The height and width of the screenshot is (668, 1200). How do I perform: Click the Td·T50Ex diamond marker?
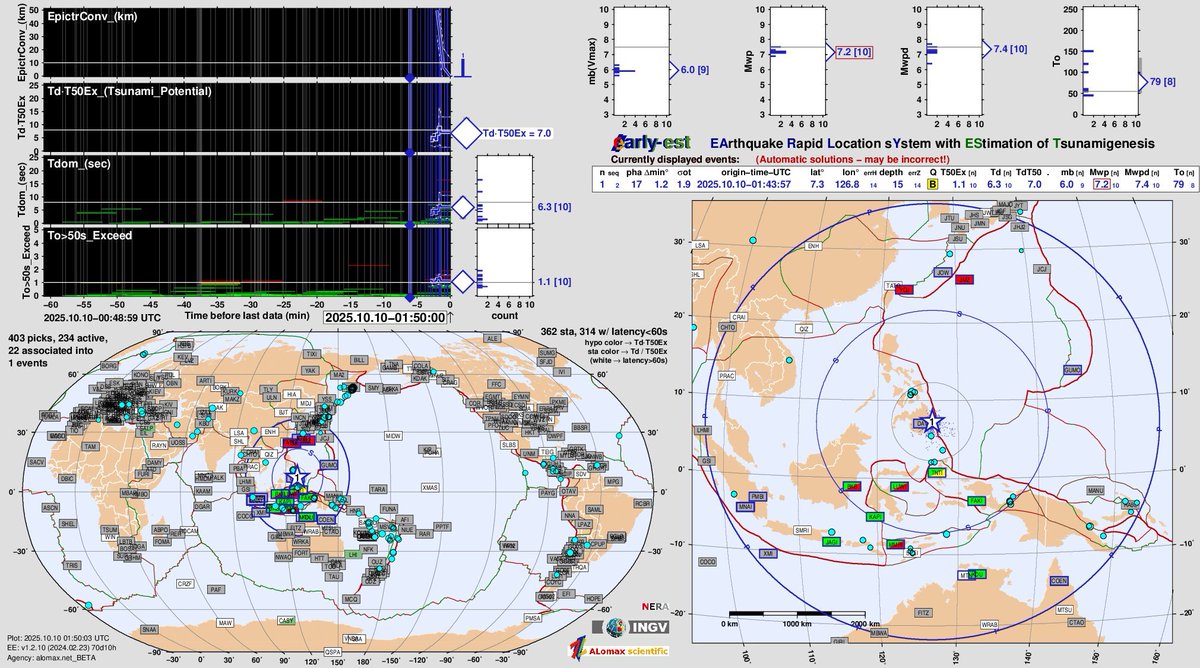(x=465, y=132)
